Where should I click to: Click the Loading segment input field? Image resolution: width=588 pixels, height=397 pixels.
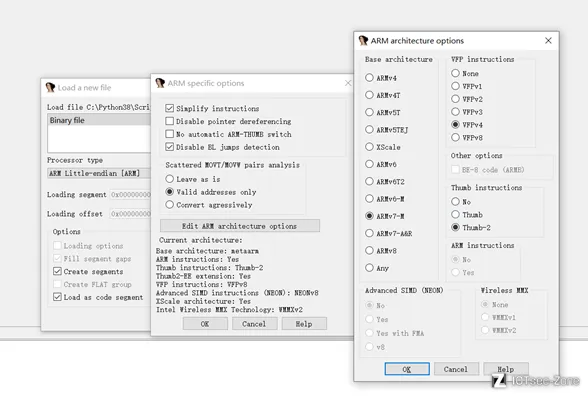[x=130, y=195]
